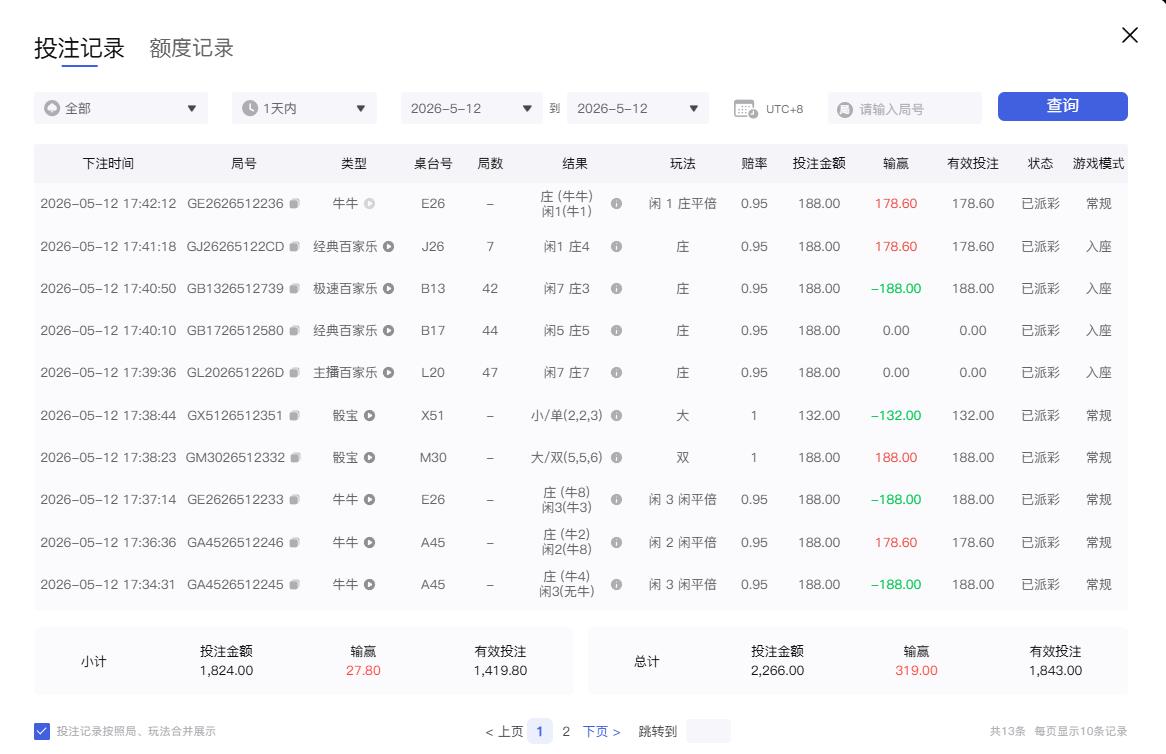Uncheck 投注记录按照局、玩法合并展示 checkbox
The width and height of the screenshot is (1166, 754).
click(x=42, y=731)
